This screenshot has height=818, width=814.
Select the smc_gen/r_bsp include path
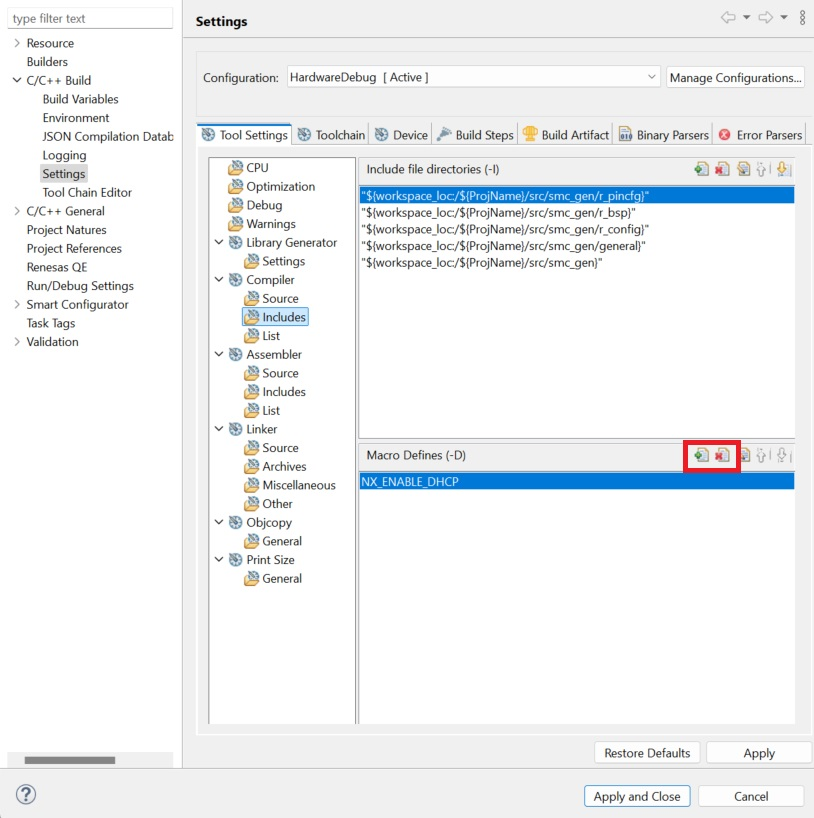point(577,213)
